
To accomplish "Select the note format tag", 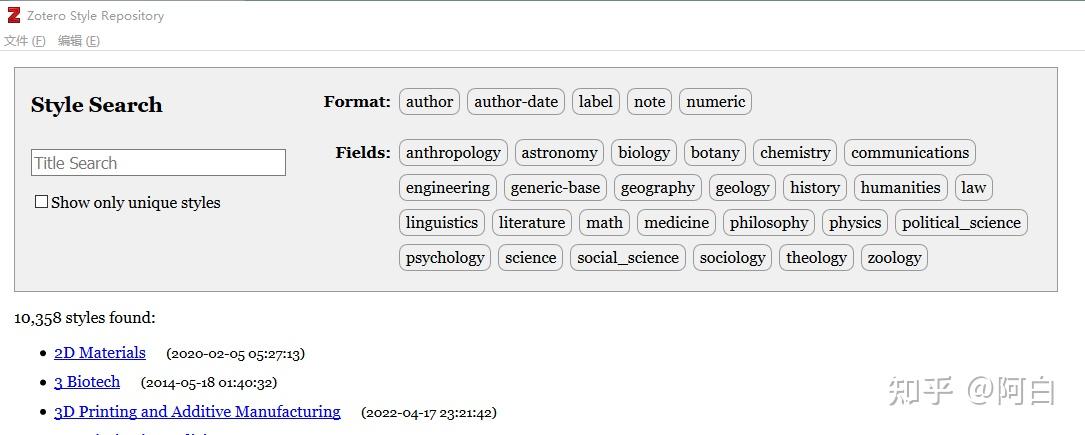I will (x=650, y=102).
